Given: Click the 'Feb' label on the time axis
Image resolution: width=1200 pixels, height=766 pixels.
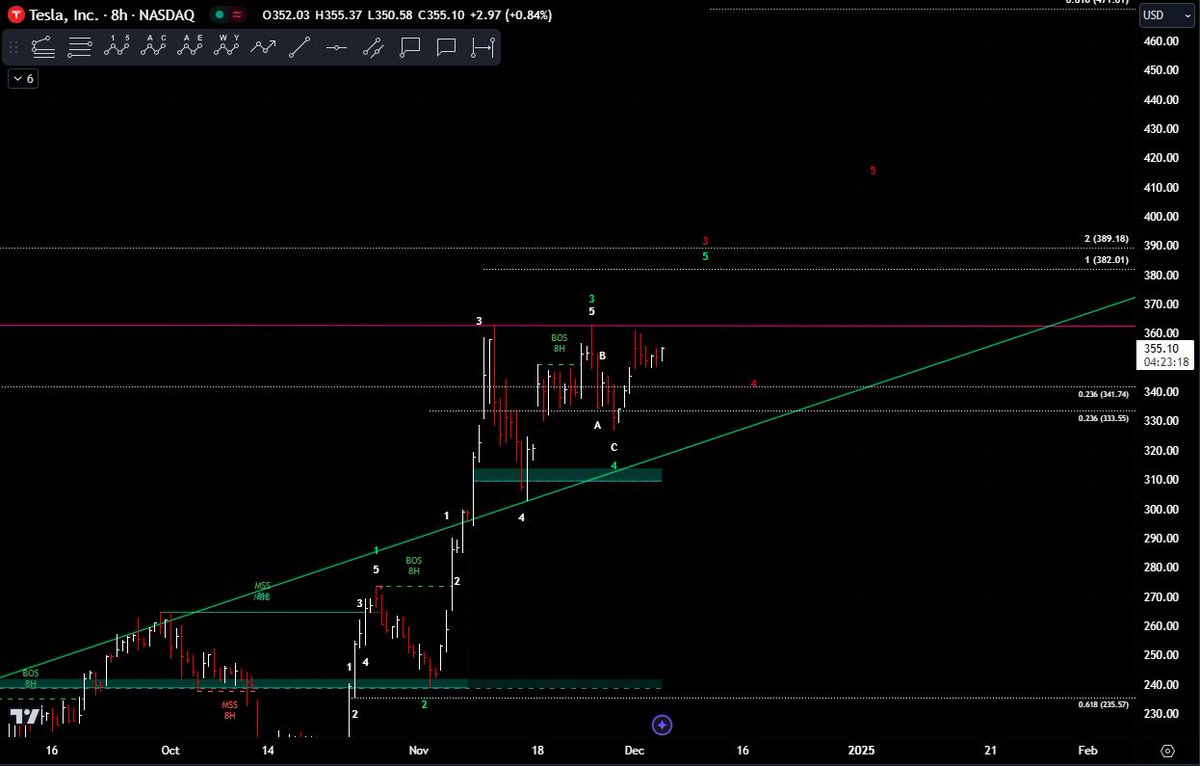Looking at the screenshot, I should (x=1088, y=750).
